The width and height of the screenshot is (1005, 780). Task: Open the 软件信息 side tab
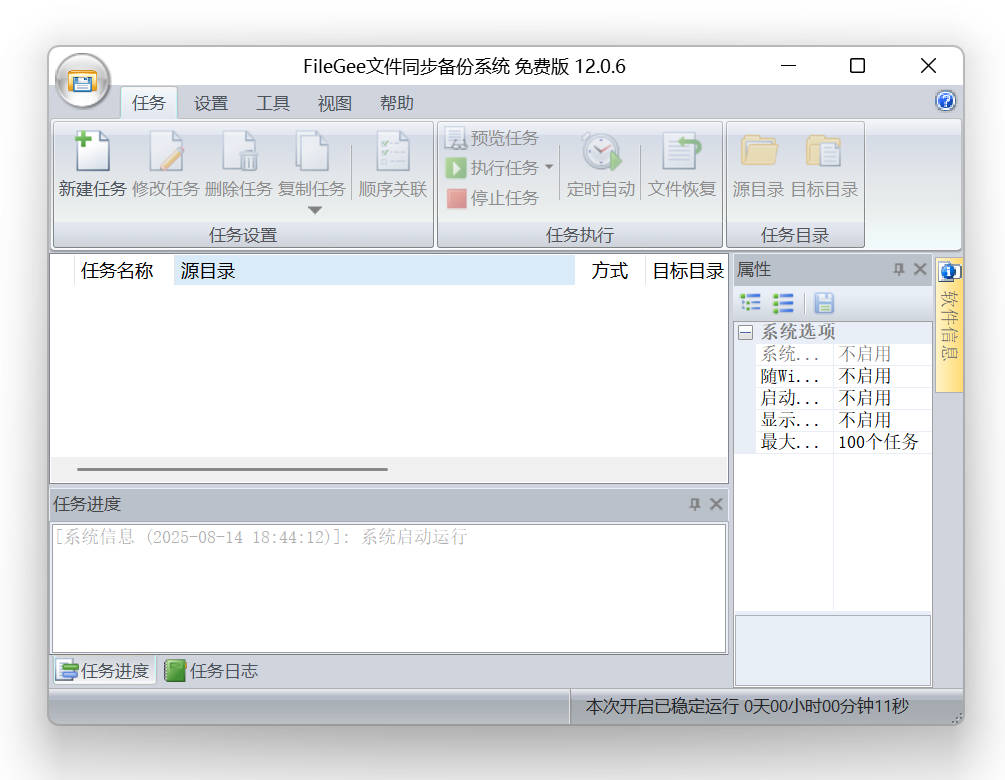[x=949, y=324]
